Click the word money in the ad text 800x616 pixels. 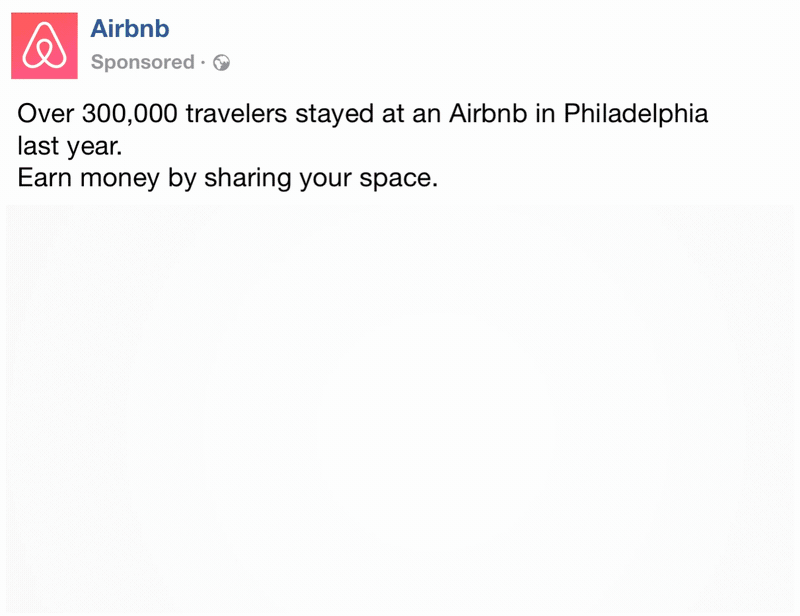click(120, 179)
